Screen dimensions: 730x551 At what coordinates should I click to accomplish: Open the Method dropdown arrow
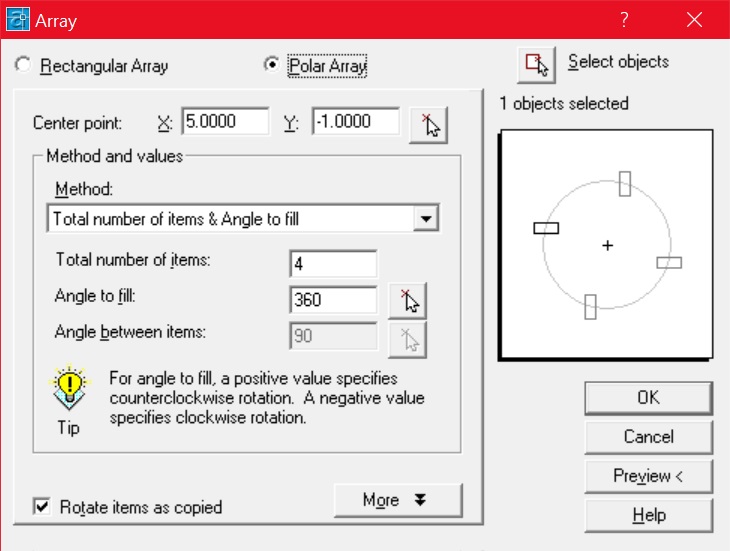pos(426,218)
